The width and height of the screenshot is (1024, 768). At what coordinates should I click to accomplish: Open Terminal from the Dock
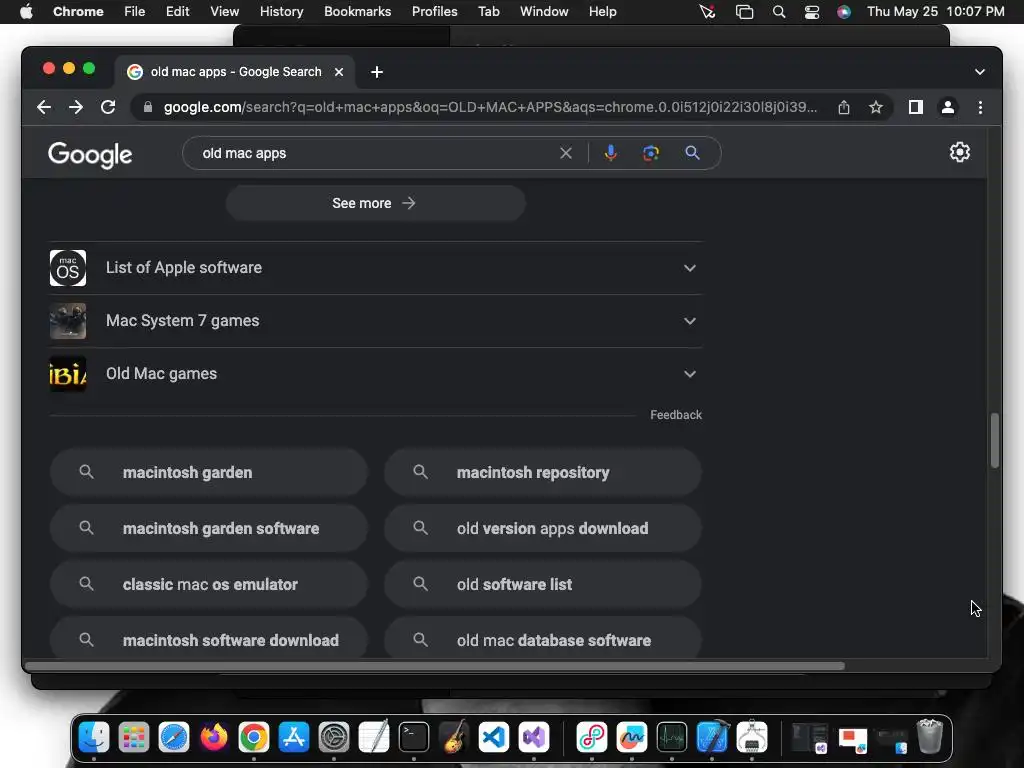click(414, 737)
